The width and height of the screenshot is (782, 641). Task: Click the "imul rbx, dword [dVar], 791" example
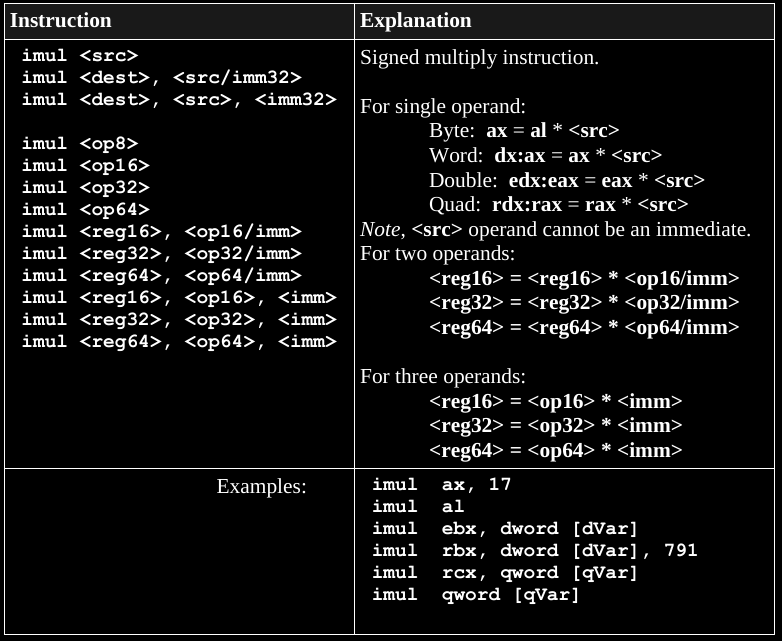click(534, 551)
